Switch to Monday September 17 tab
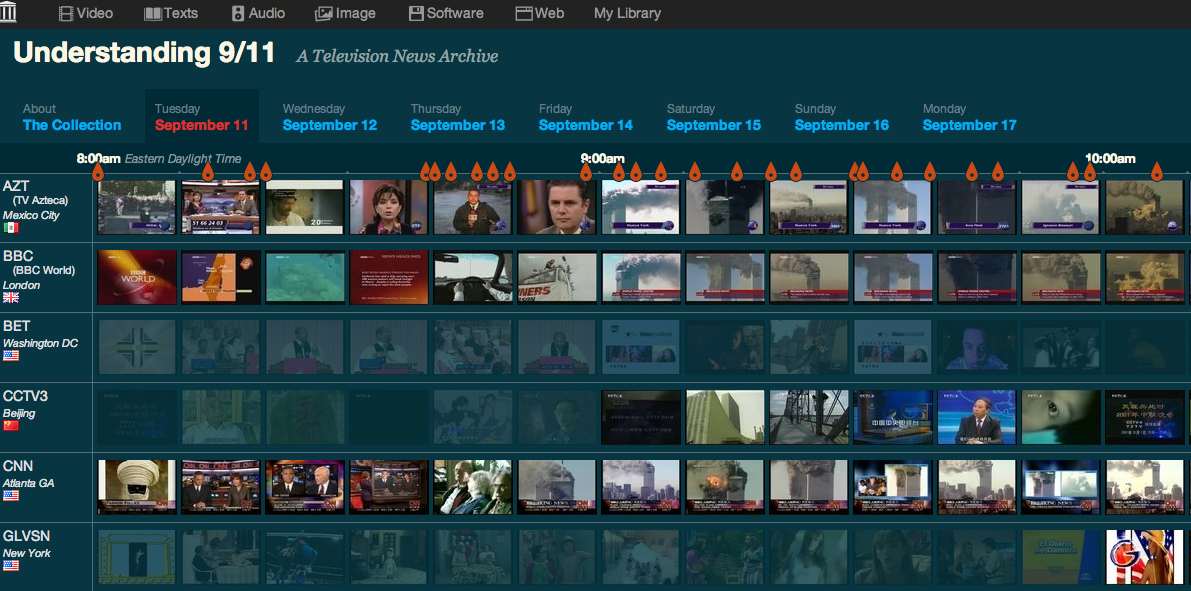This screenshot has width=1191, height=591. [x=969, y=117]
